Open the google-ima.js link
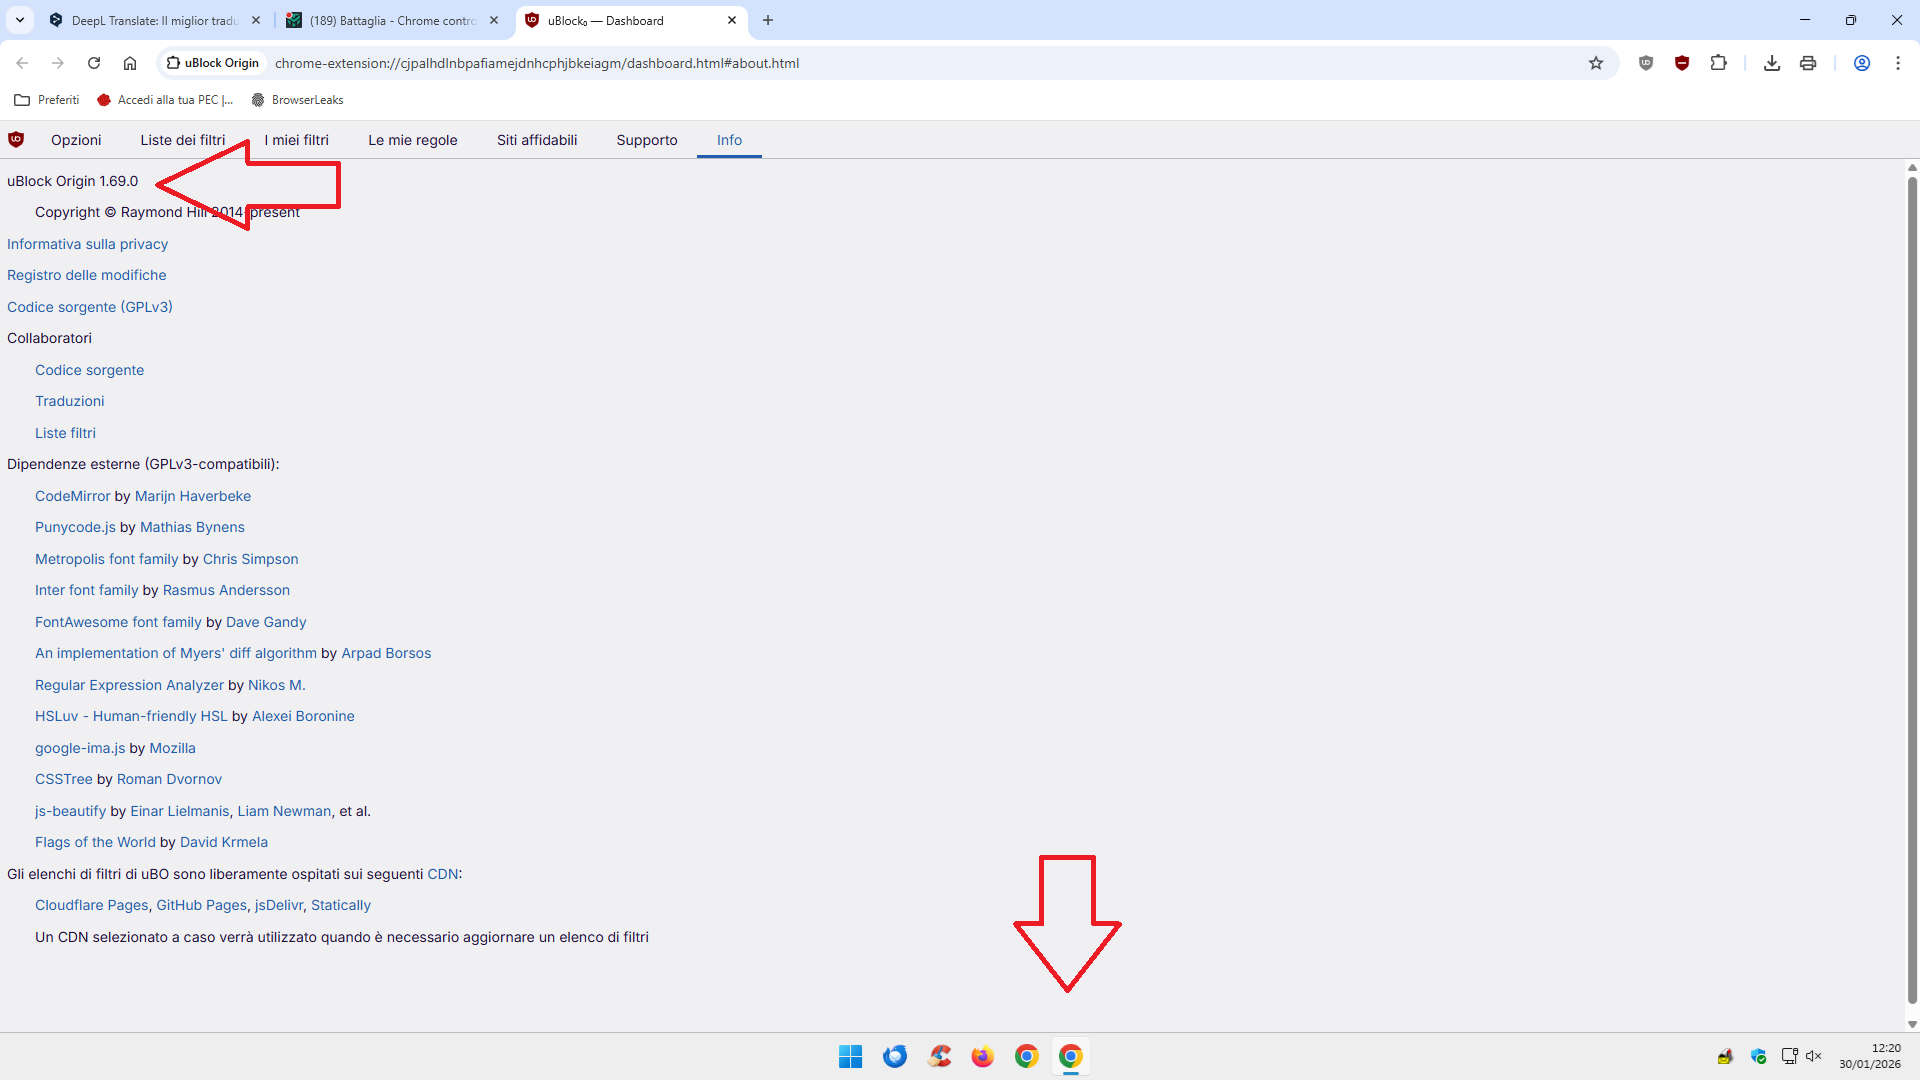The width and height of the screenshot is (1920, 1080). click(x=80, y=748)
